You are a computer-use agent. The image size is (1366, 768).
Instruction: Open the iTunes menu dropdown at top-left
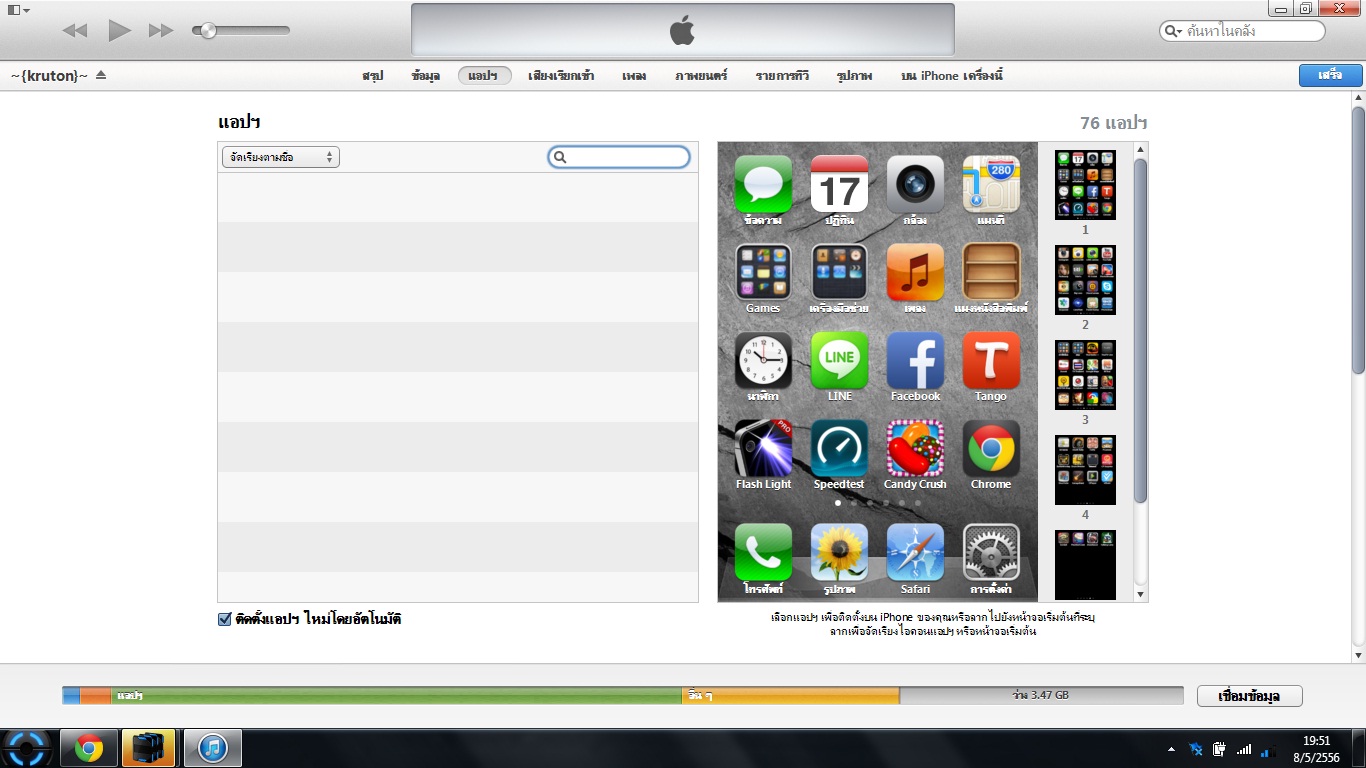tap(18, 9)
